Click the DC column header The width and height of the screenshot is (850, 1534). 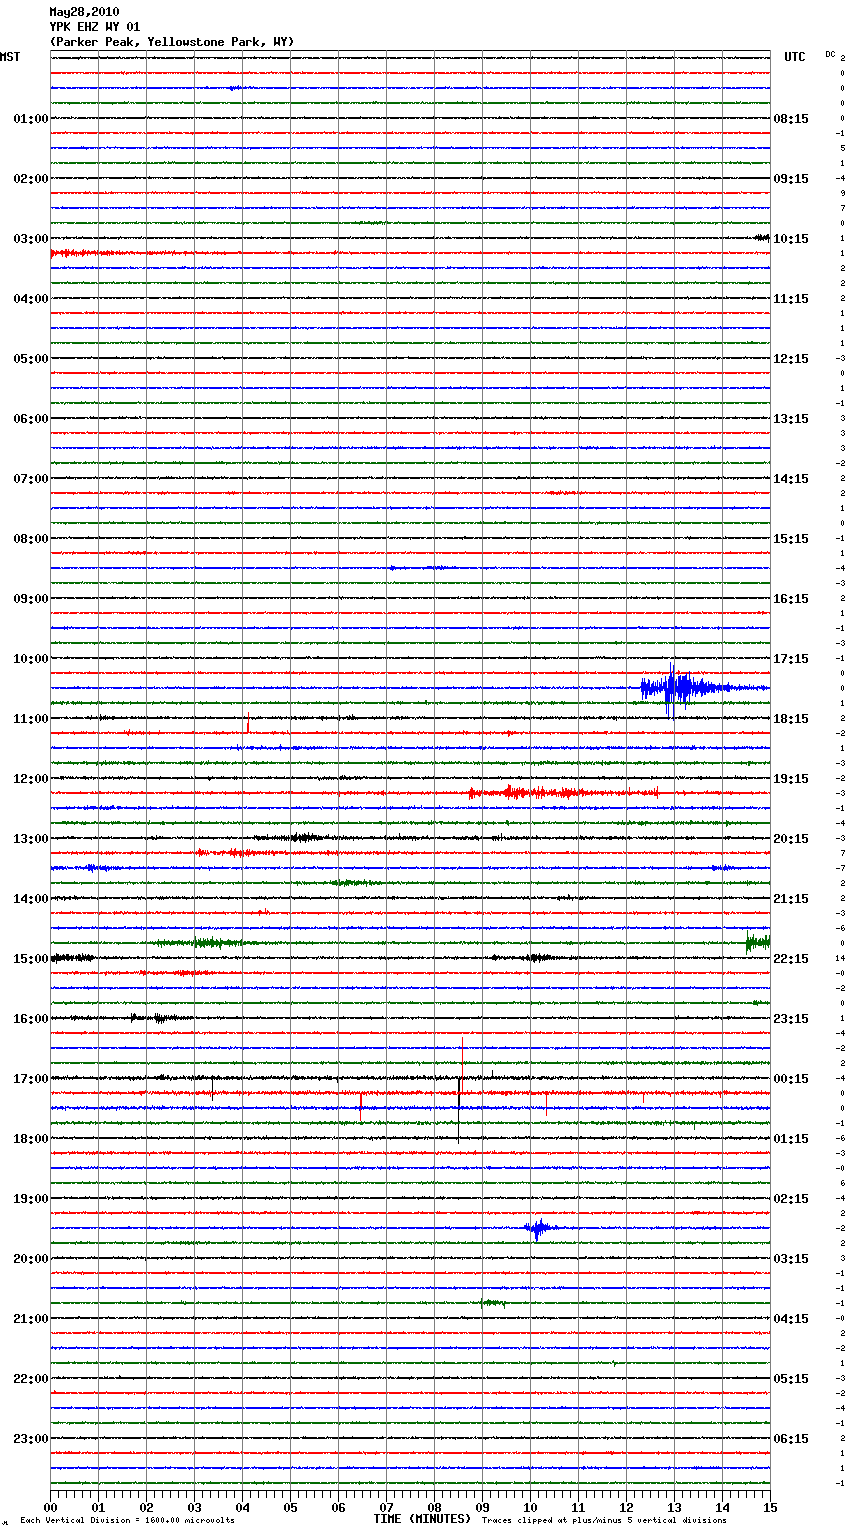pyautogui.click(x=830, y=54)
